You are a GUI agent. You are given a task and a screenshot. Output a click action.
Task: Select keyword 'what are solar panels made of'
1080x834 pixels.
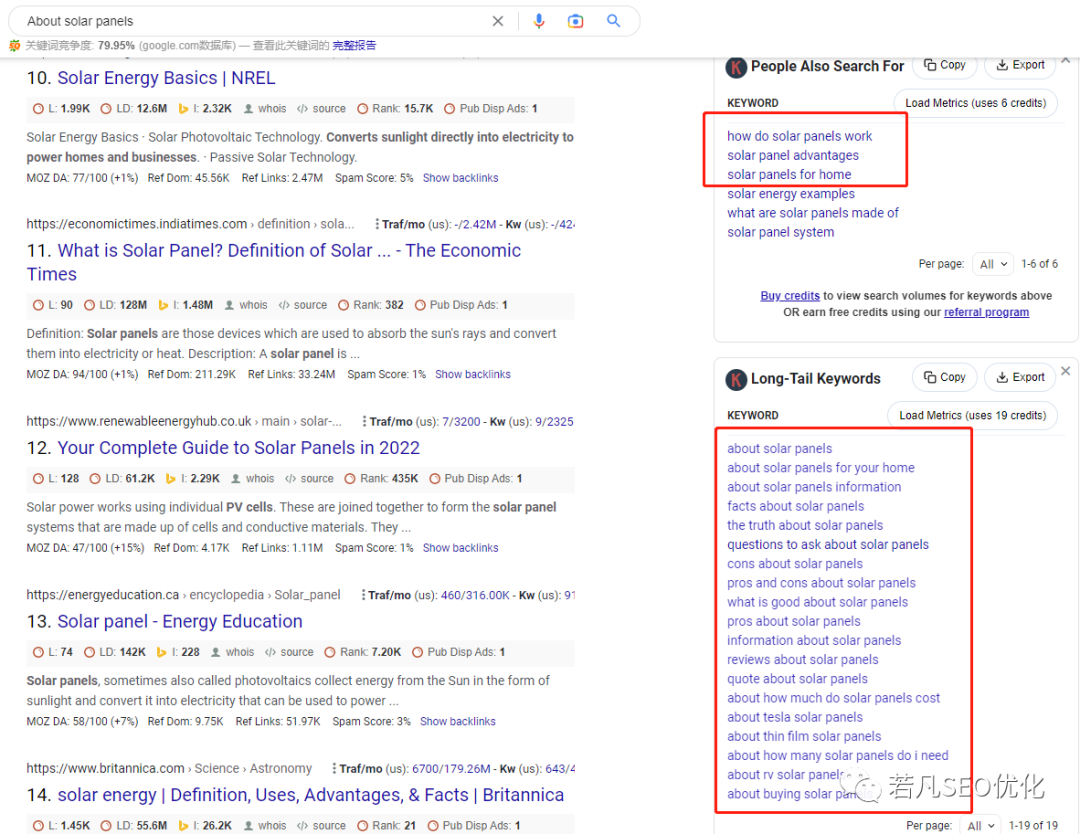(x=813, y=213)
